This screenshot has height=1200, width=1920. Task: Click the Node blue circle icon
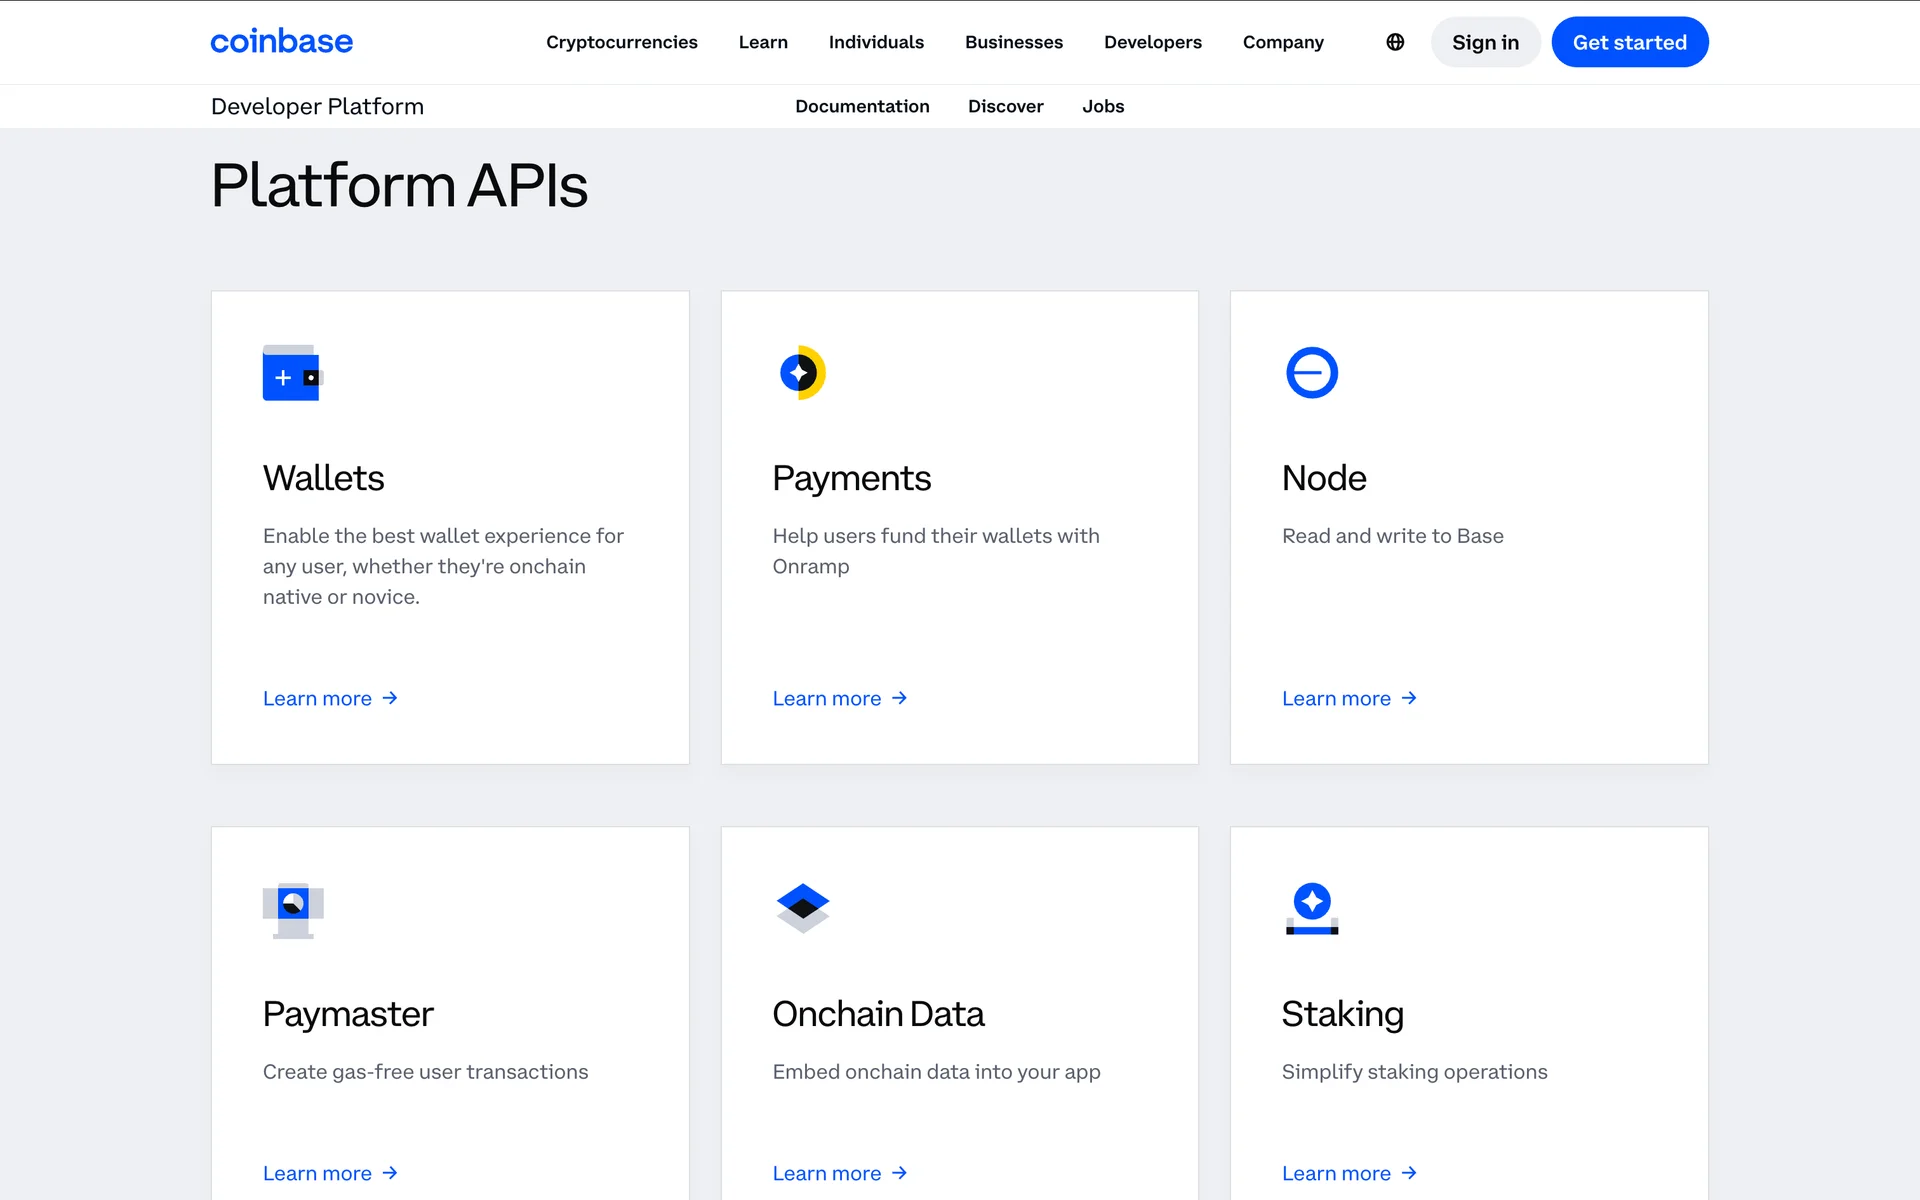point(1311,373)
